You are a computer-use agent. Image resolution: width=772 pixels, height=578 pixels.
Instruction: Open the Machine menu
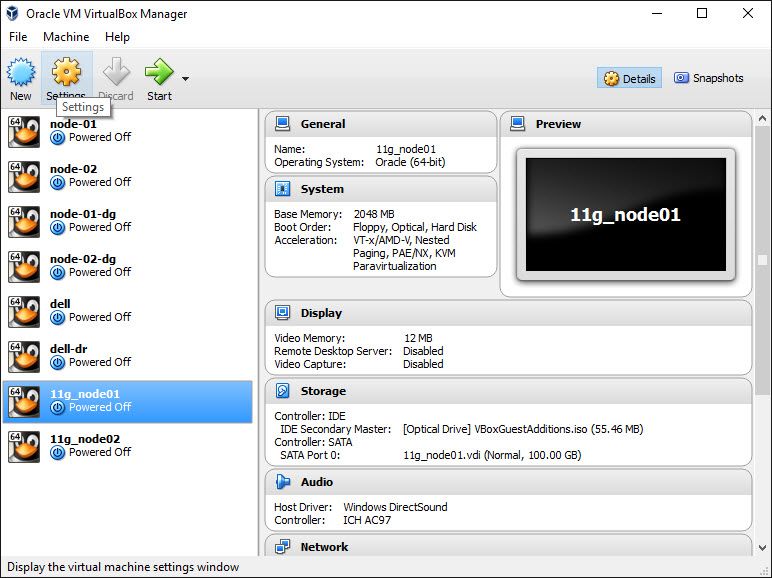(x=66, y=37)
